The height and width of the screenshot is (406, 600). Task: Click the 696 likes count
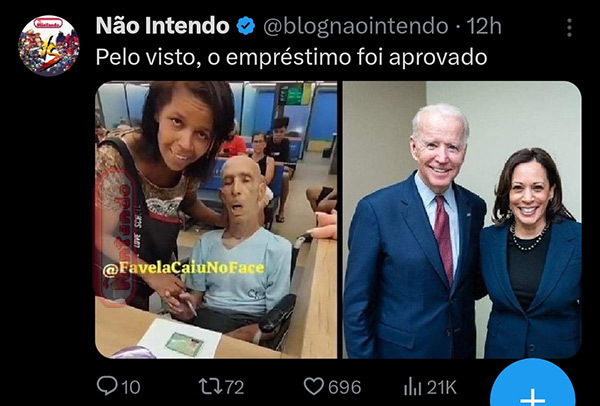point(344,387)
